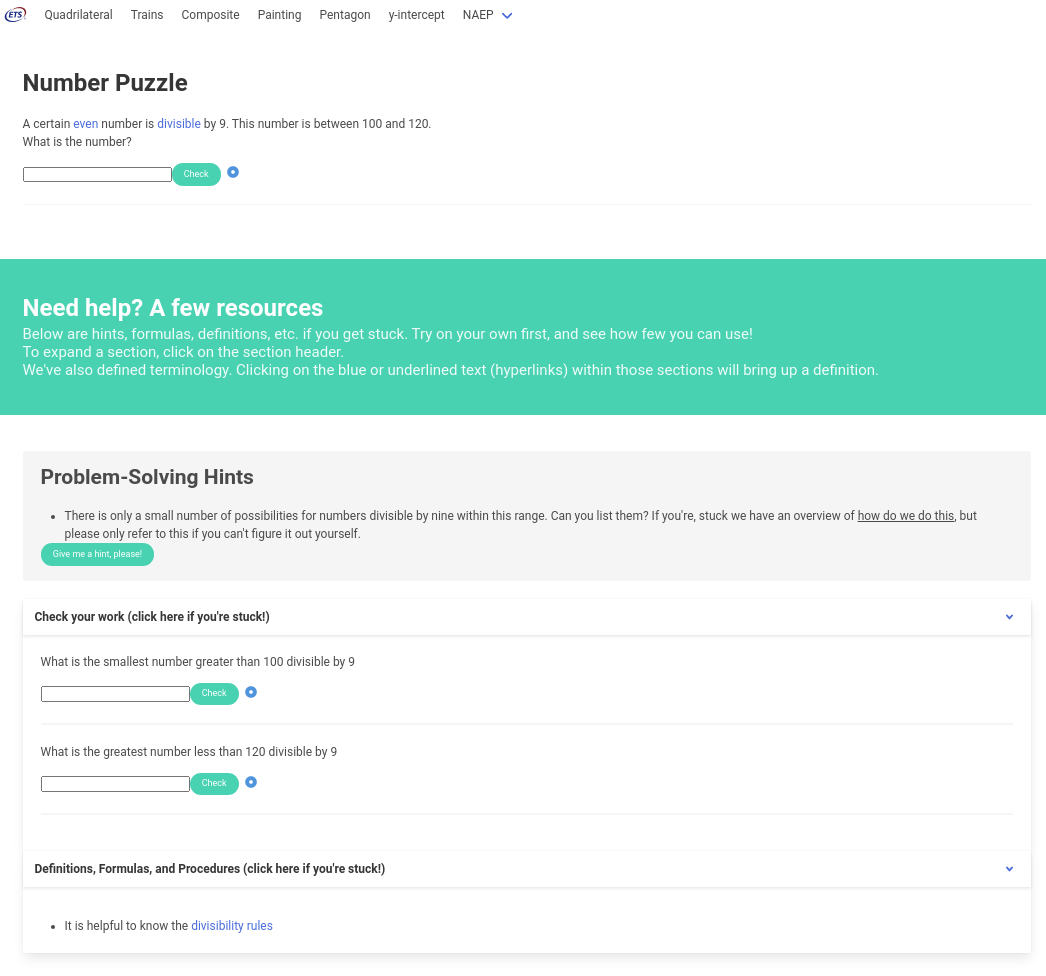Screen dimensions: 1046x976
Task: Click the ETS logo icon
Action: [x=15, y=15]
